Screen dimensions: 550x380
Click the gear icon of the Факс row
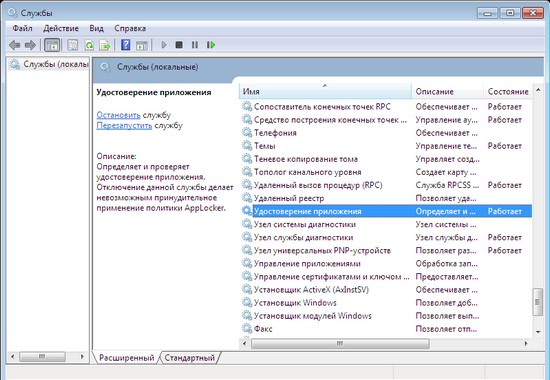click(247, 329)
